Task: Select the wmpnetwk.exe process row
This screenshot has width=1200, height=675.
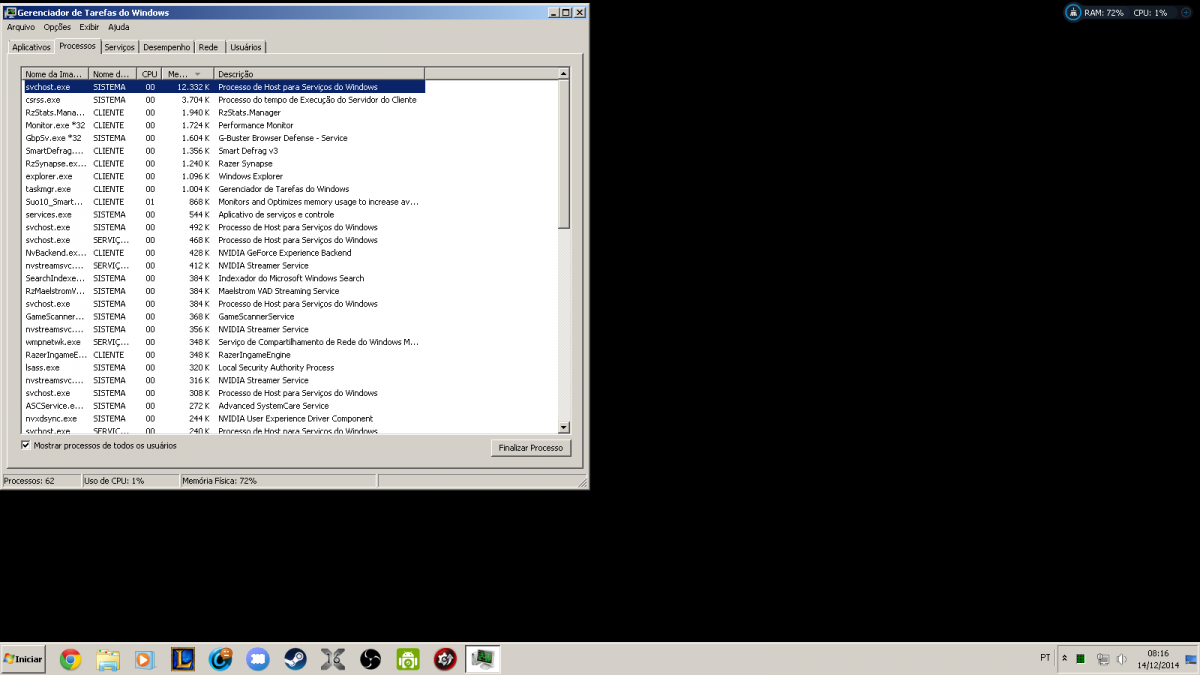Action: tap(224, 342)
